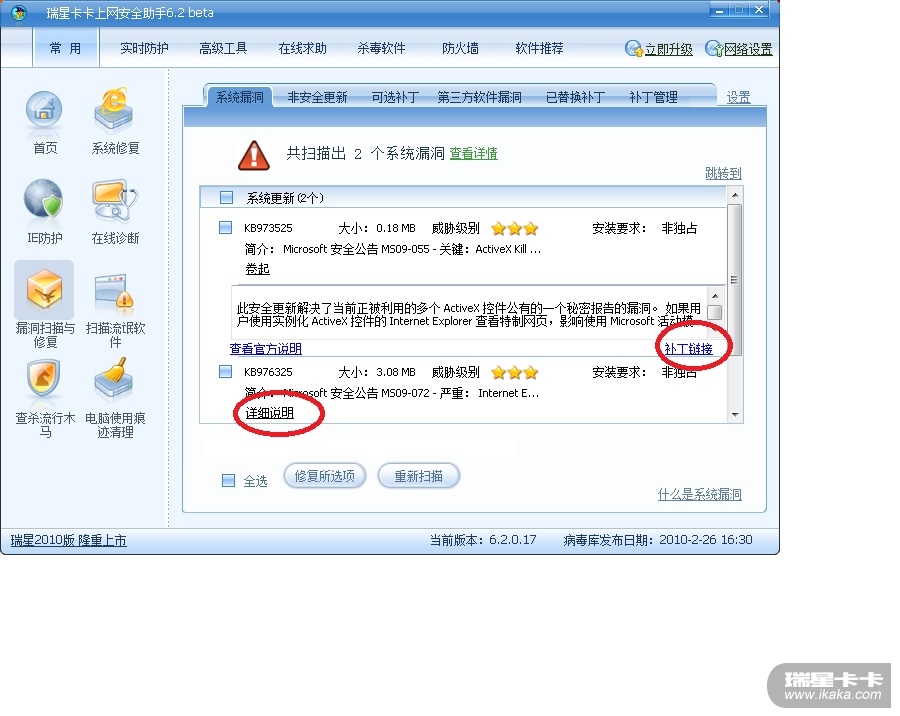This screenshot has width=900, height=716.
Task: Switch to the 补丁管理 sub-tab
Action: coord(653,97)
